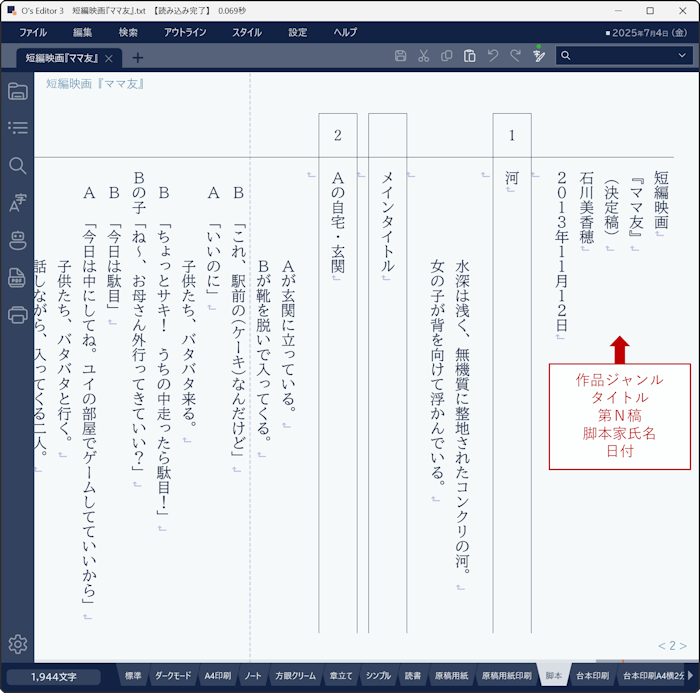Viewport: 700px width, 693px height.
Task: Add a new tab with plus icon
Action: pos(138,58)
